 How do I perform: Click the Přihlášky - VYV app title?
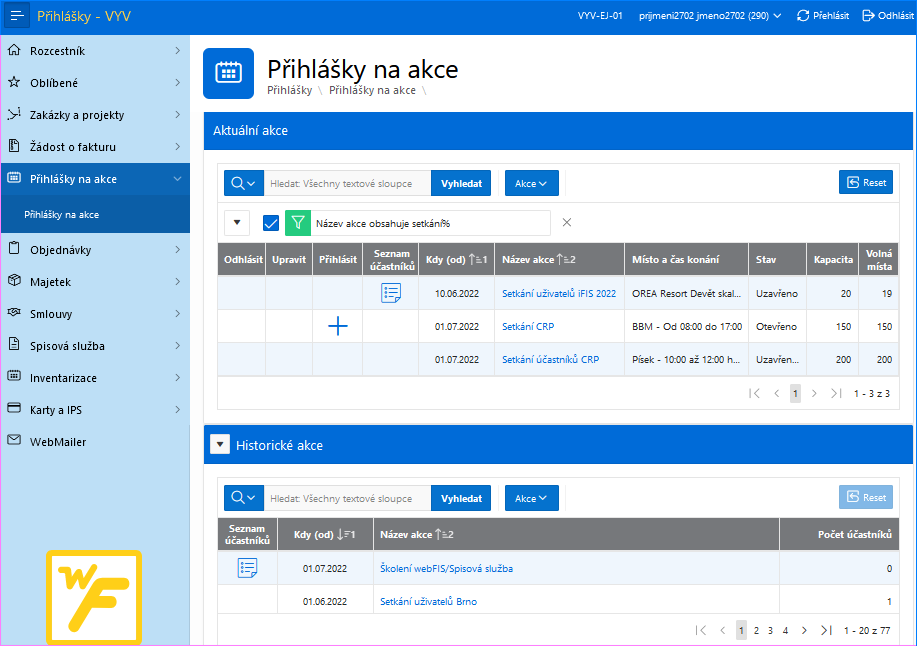(x=84, y=16)
